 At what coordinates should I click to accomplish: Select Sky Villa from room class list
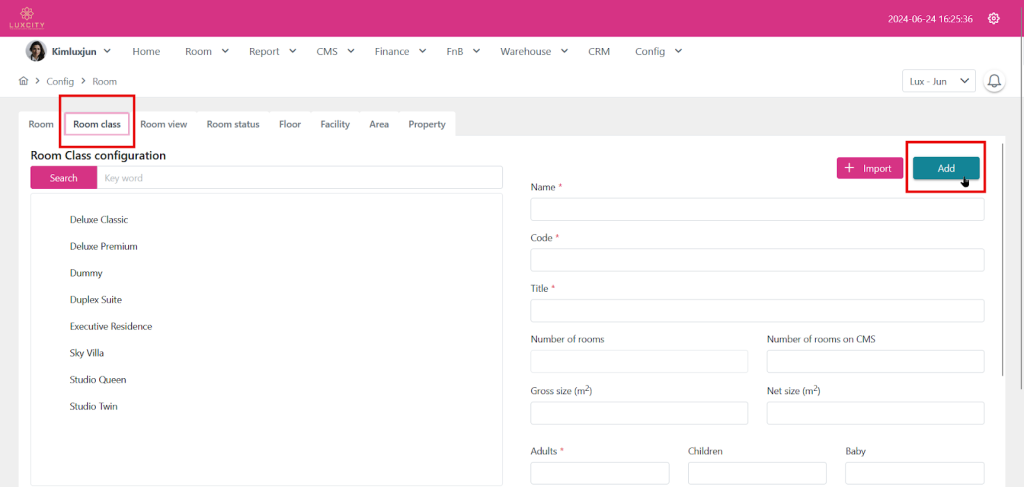point(87,353)
